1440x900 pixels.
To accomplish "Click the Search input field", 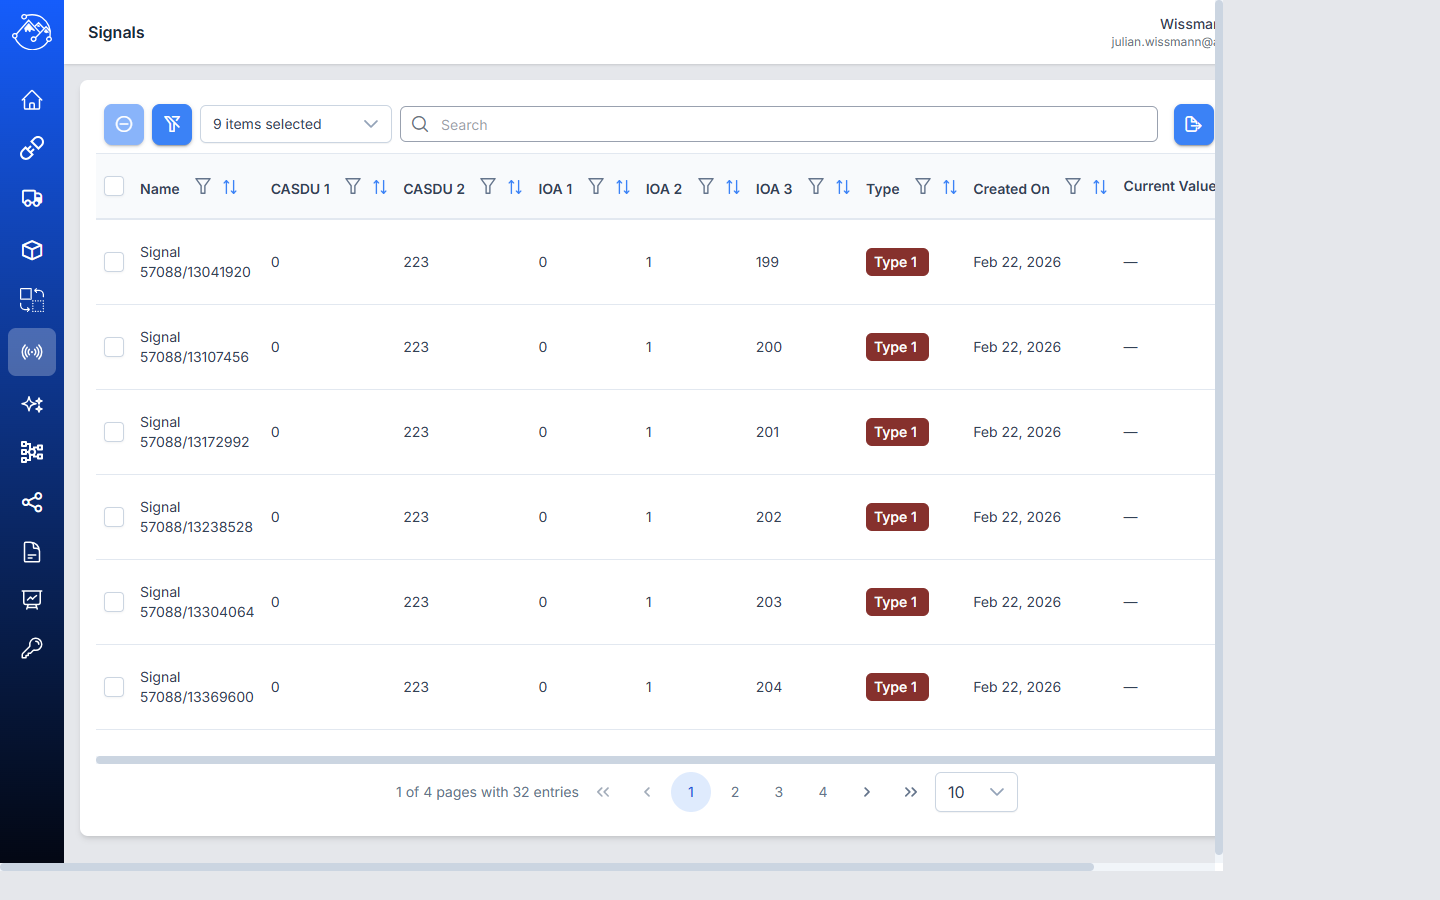I will (x=779, y=124).
